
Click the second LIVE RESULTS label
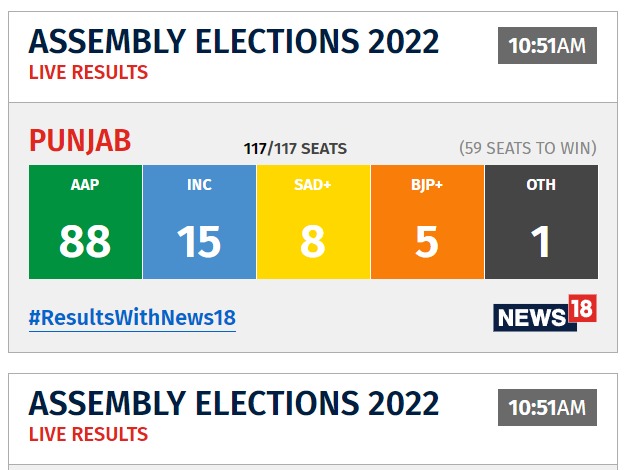coord(88,434)
